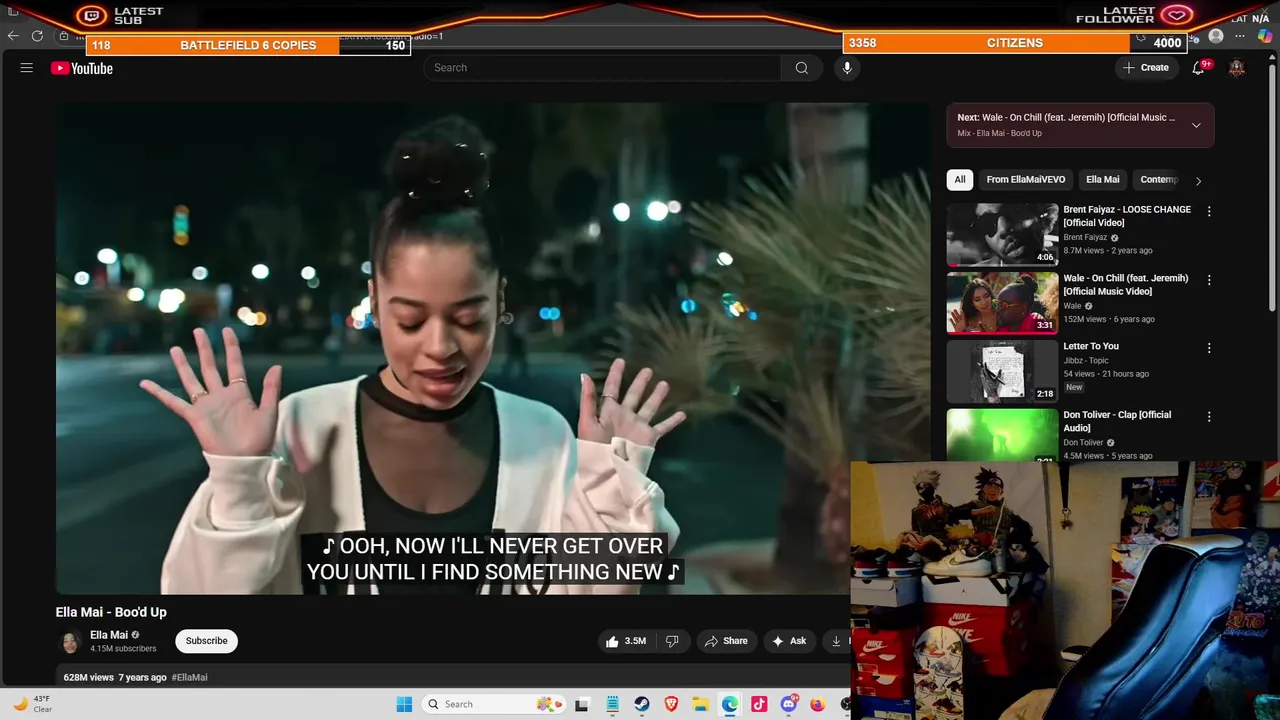
Task: Open the Windows Start menu
Action: point(404,704)
